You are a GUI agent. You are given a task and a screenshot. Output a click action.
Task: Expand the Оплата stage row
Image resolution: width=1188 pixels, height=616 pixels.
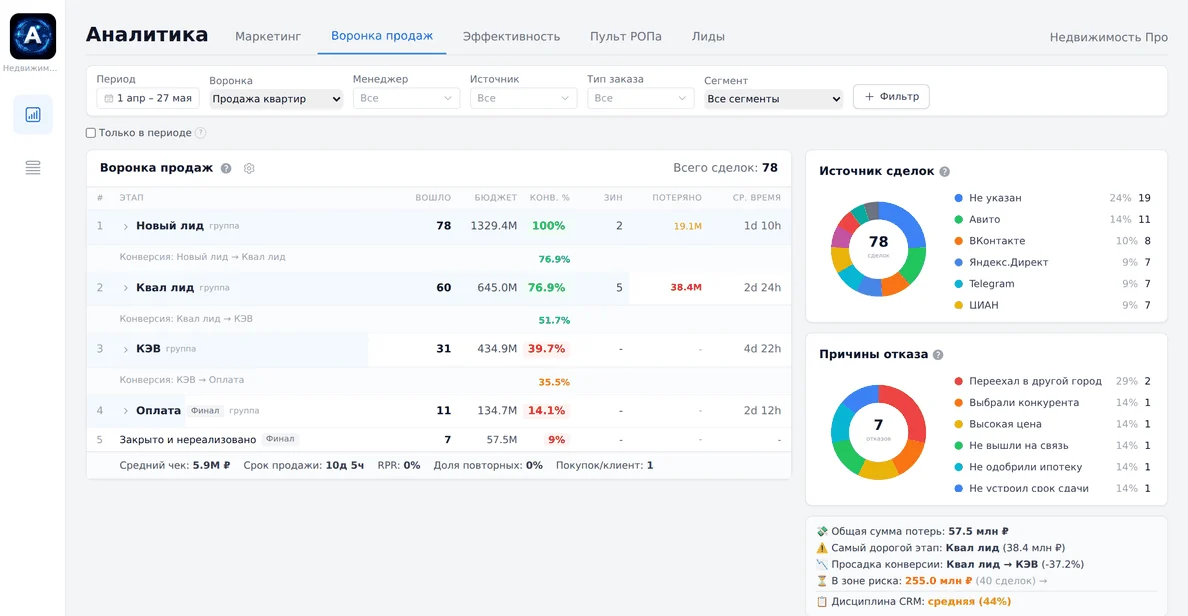coord(126,411)
